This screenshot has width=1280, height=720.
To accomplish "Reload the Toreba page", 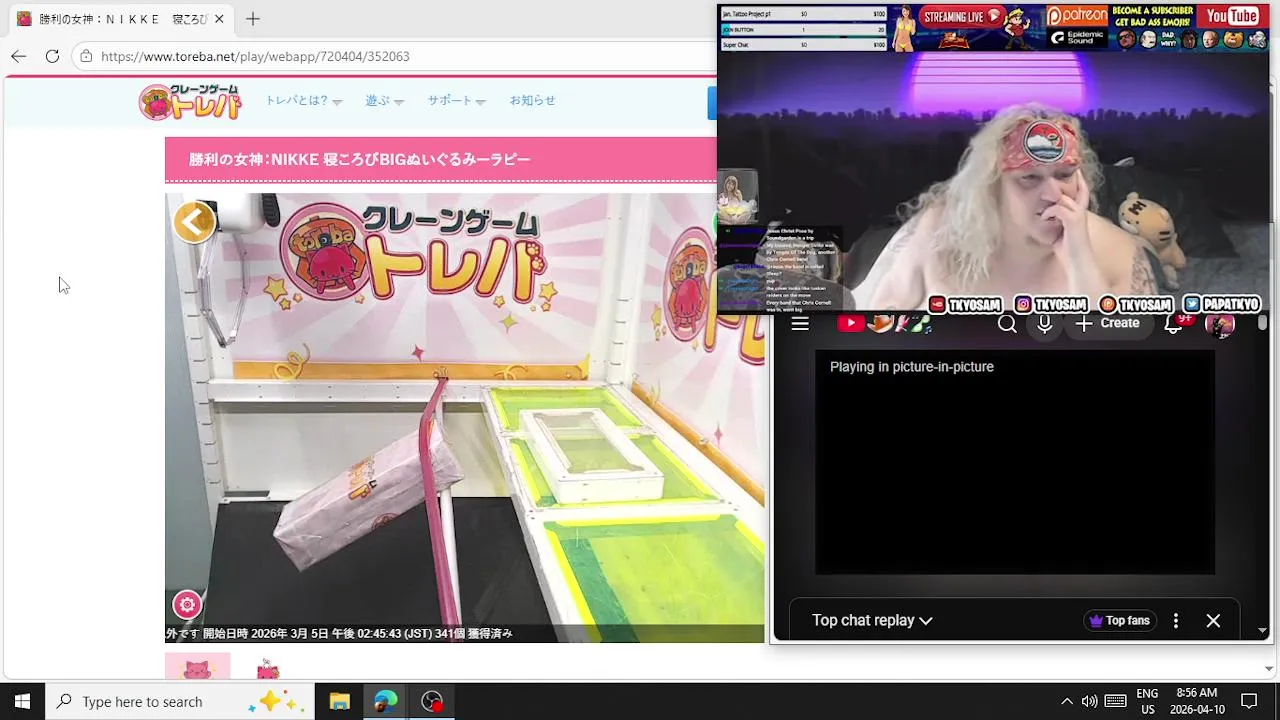I will pyautogui.click(x=52, y=56).
